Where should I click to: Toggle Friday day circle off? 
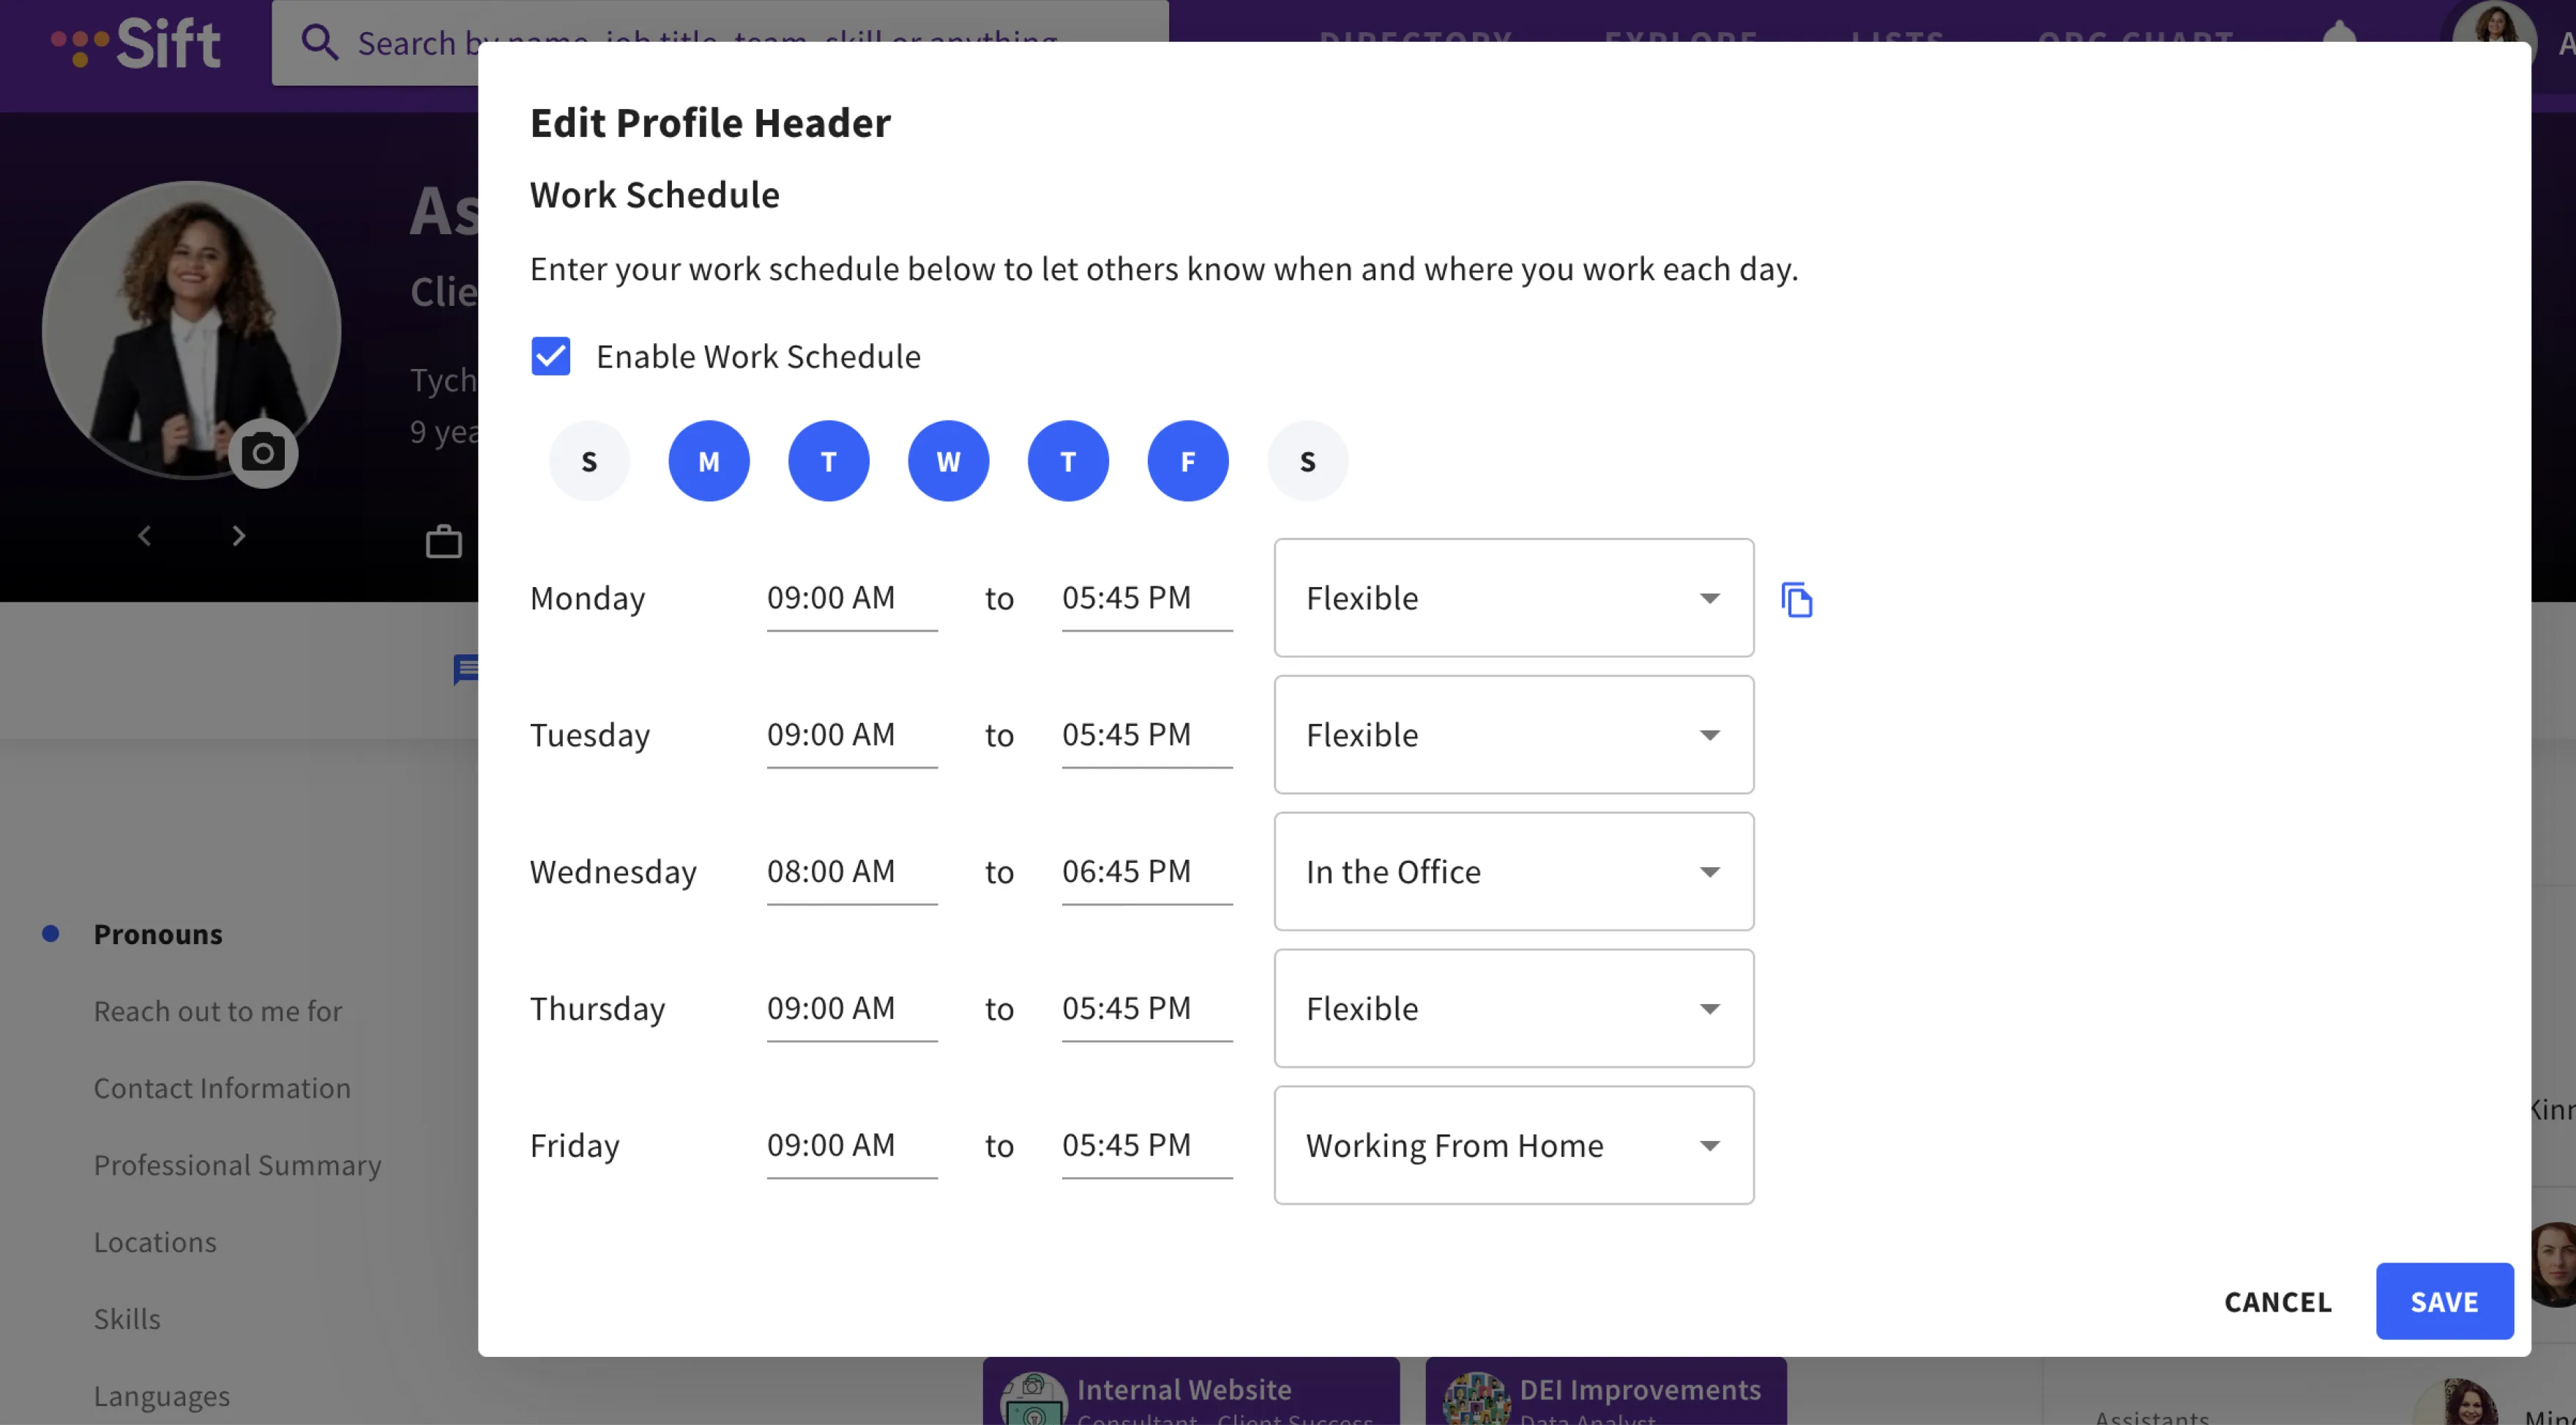pos(1187,461)
